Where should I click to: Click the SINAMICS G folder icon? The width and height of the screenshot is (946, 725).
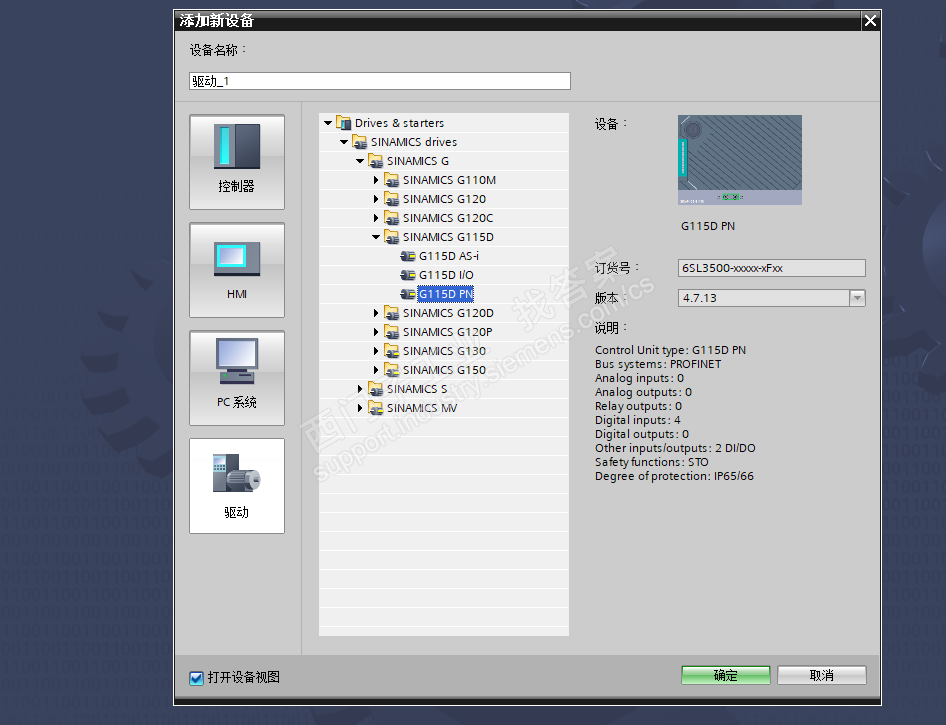pos(376,161)
